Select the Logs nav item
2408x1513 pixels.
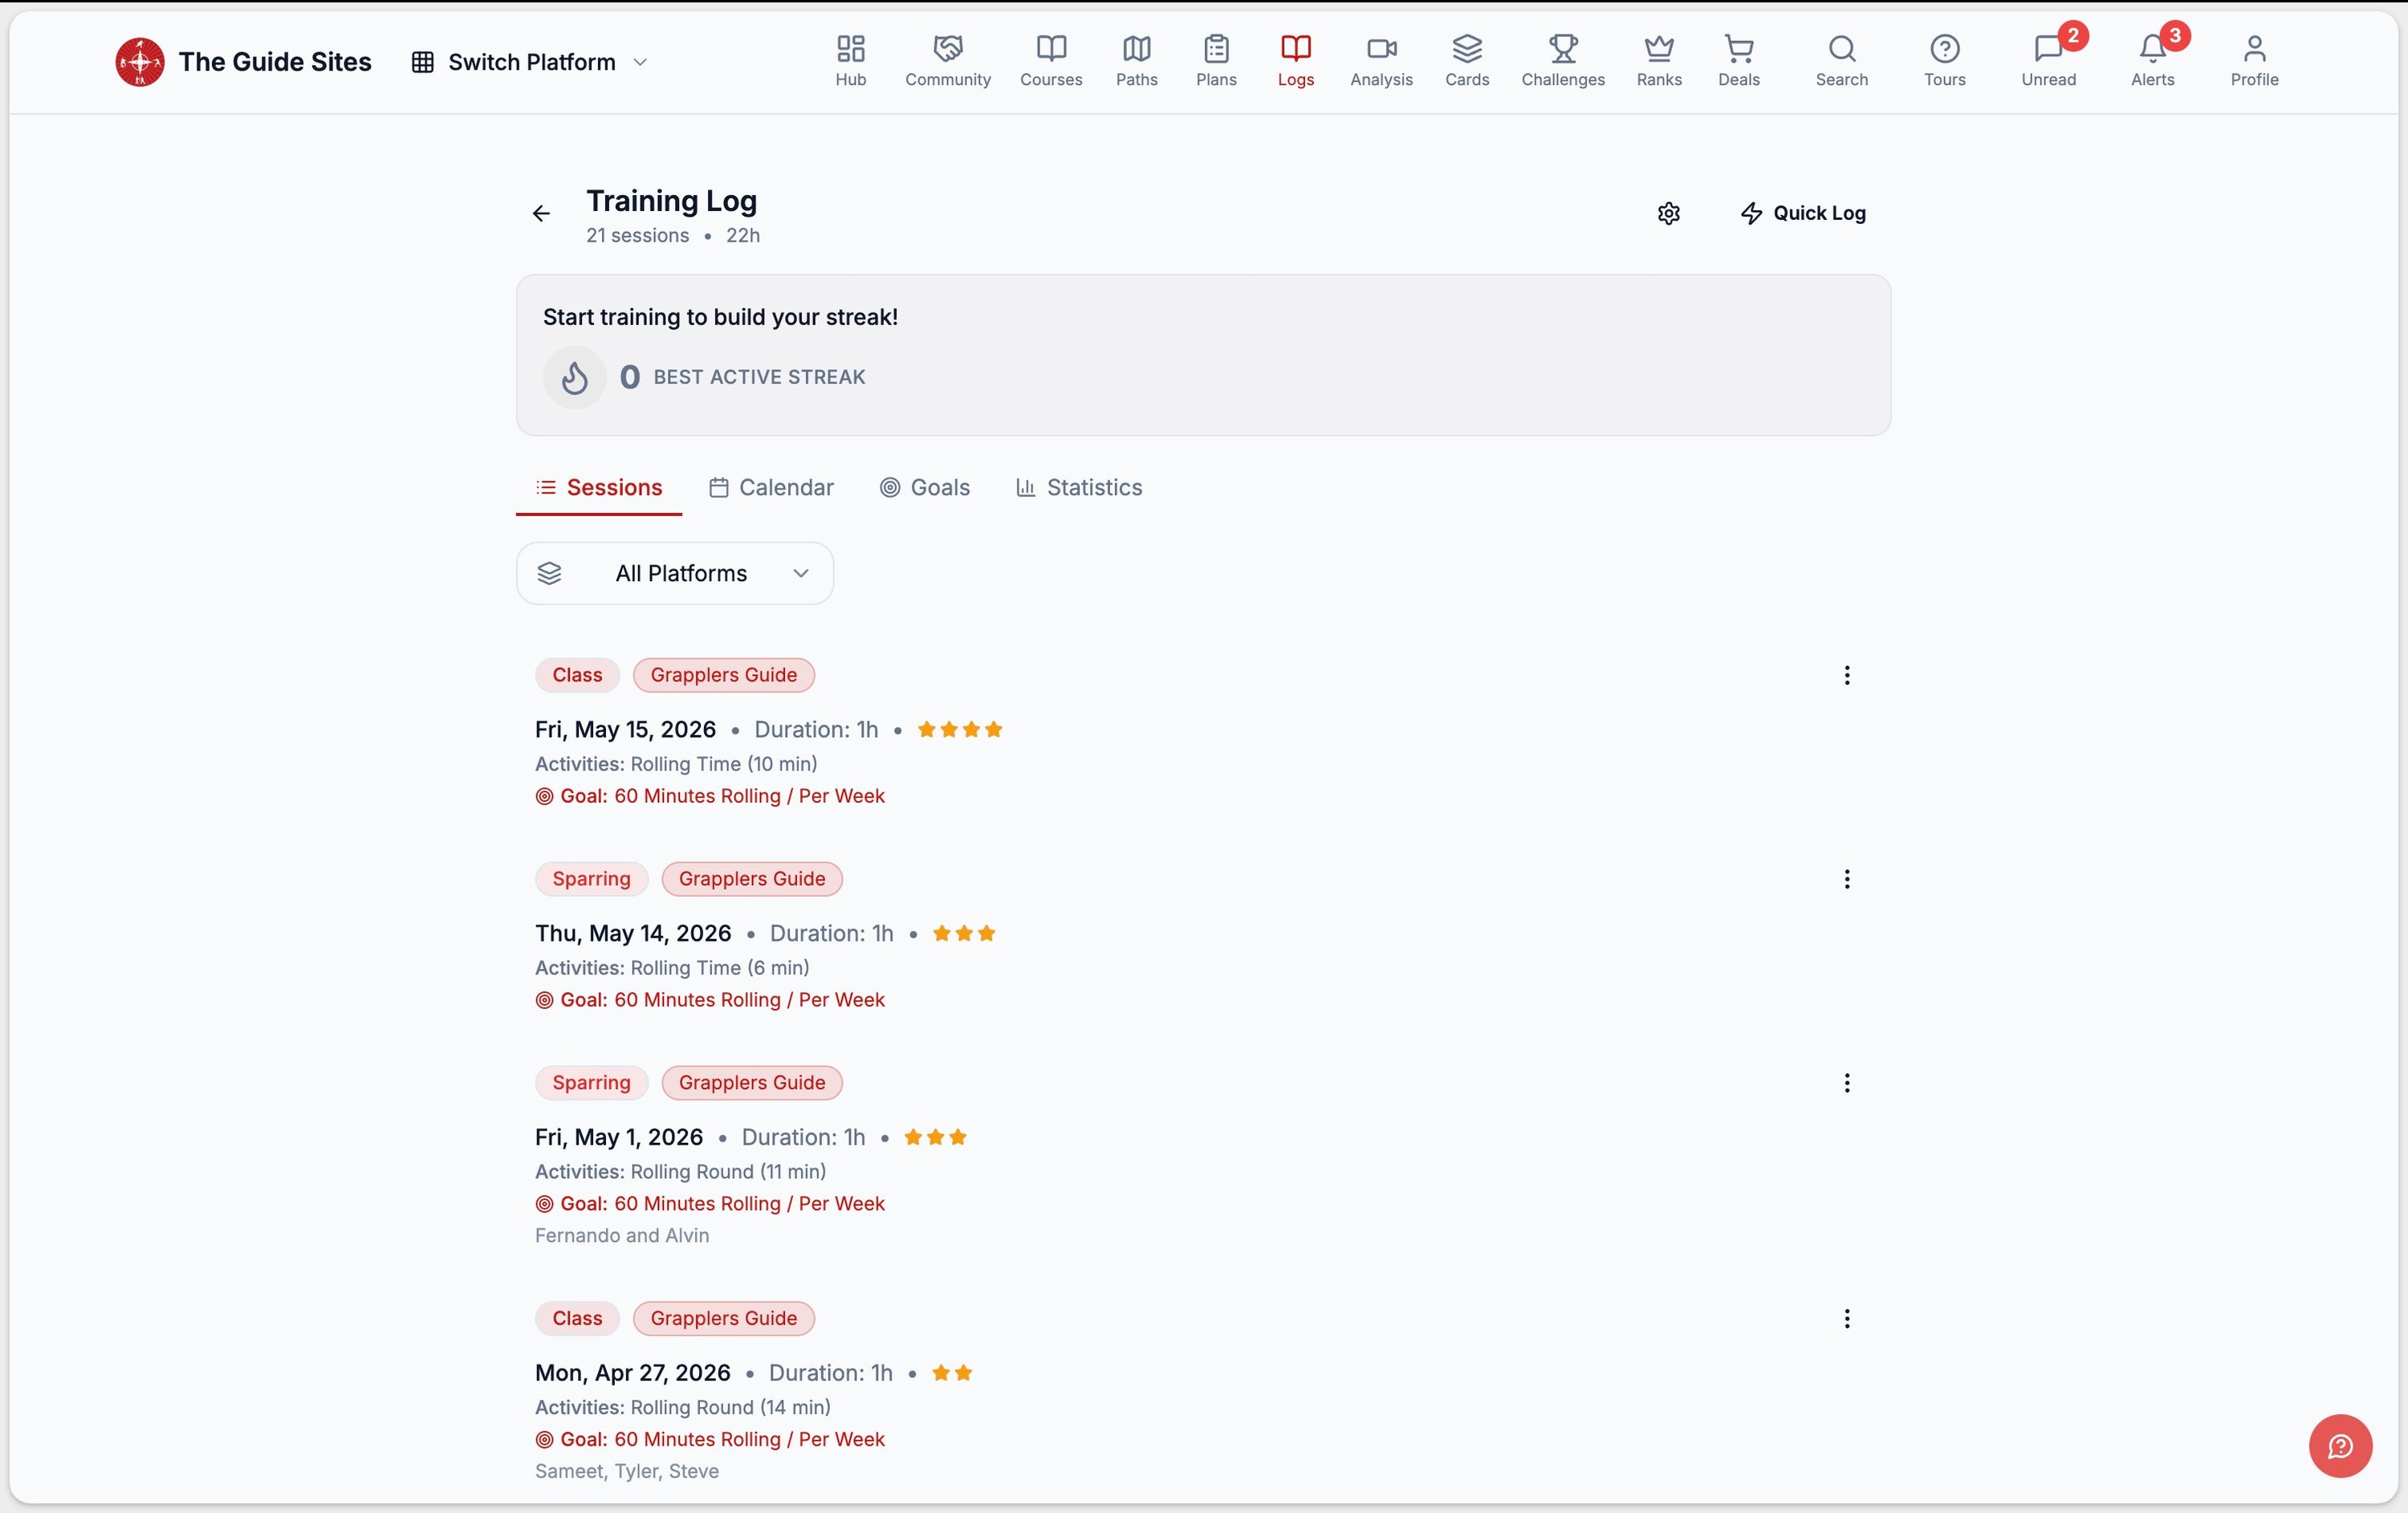pos(1295,61)
